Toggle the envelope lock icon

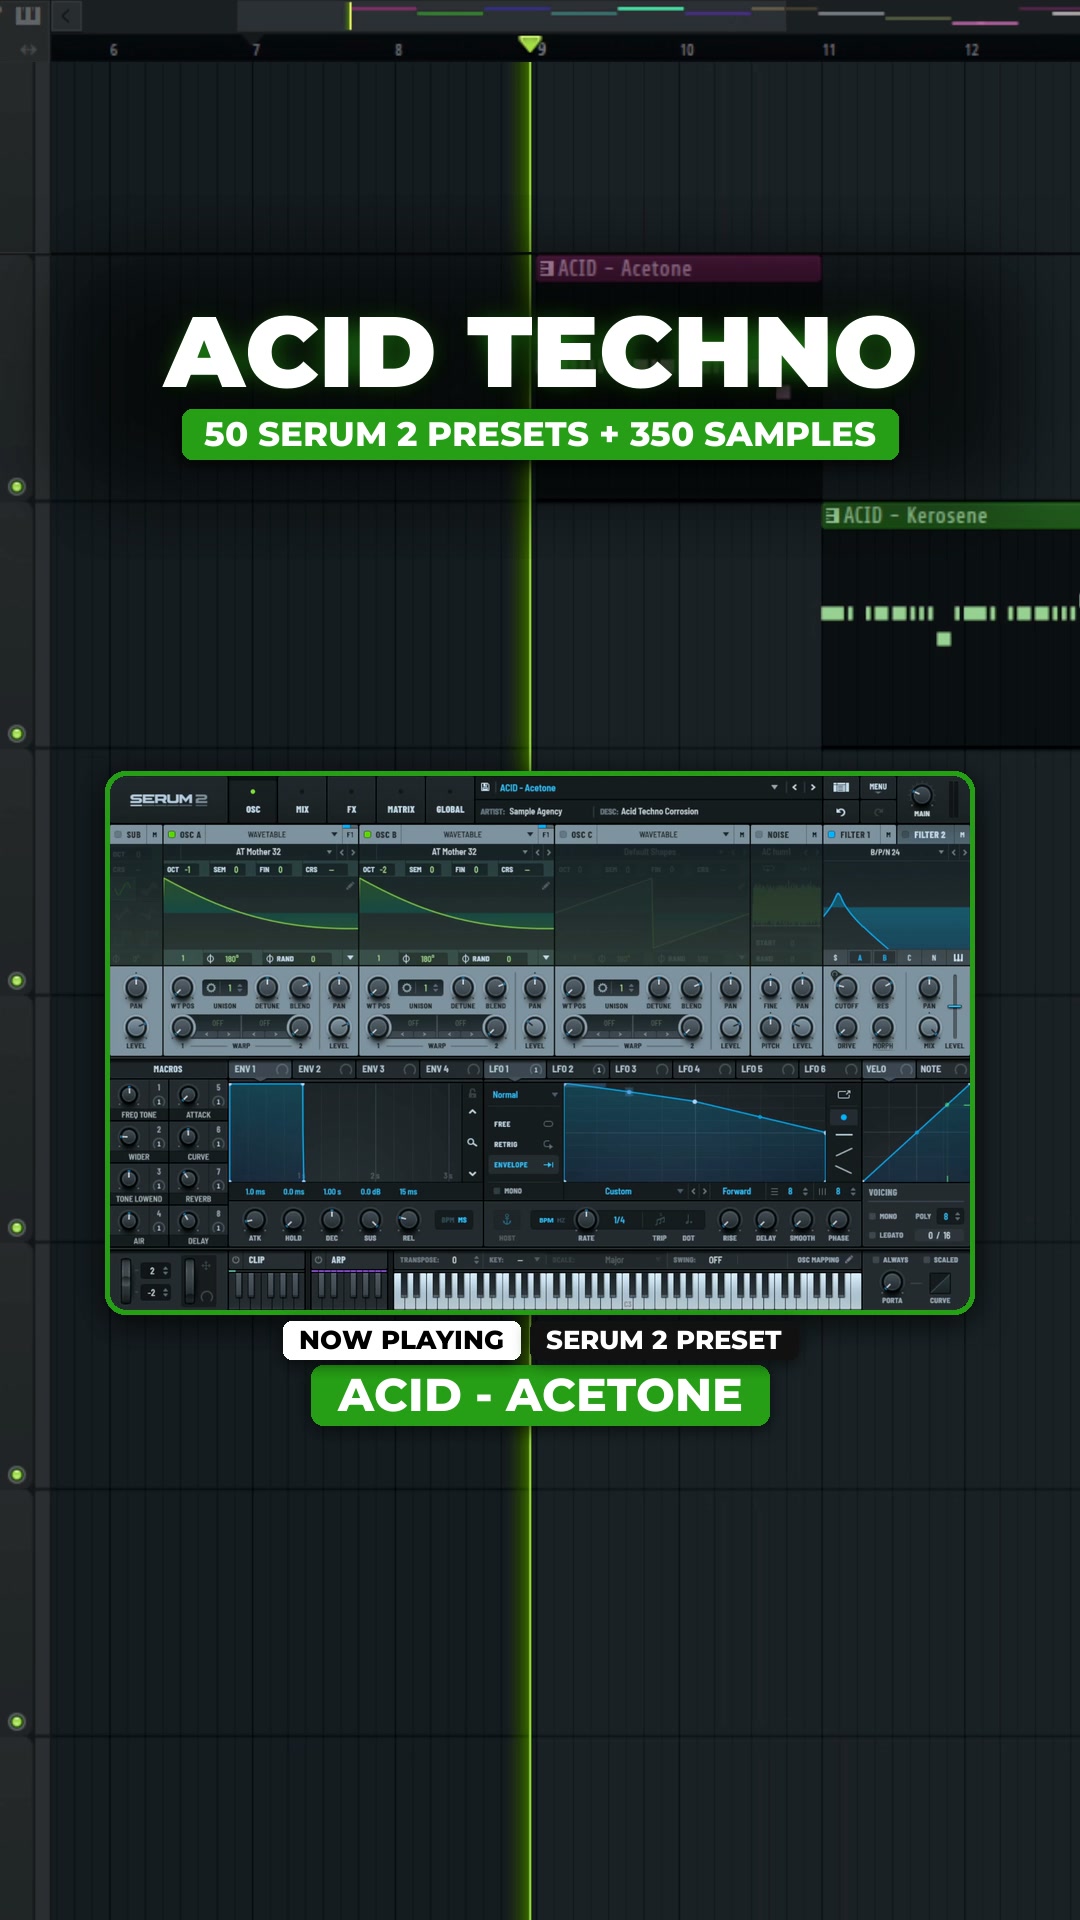472,1094
